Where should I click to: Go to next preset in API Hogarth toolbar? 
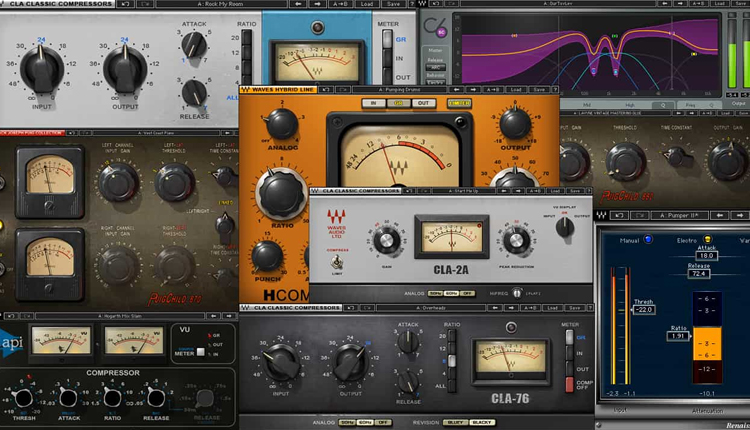pos(229,316)
